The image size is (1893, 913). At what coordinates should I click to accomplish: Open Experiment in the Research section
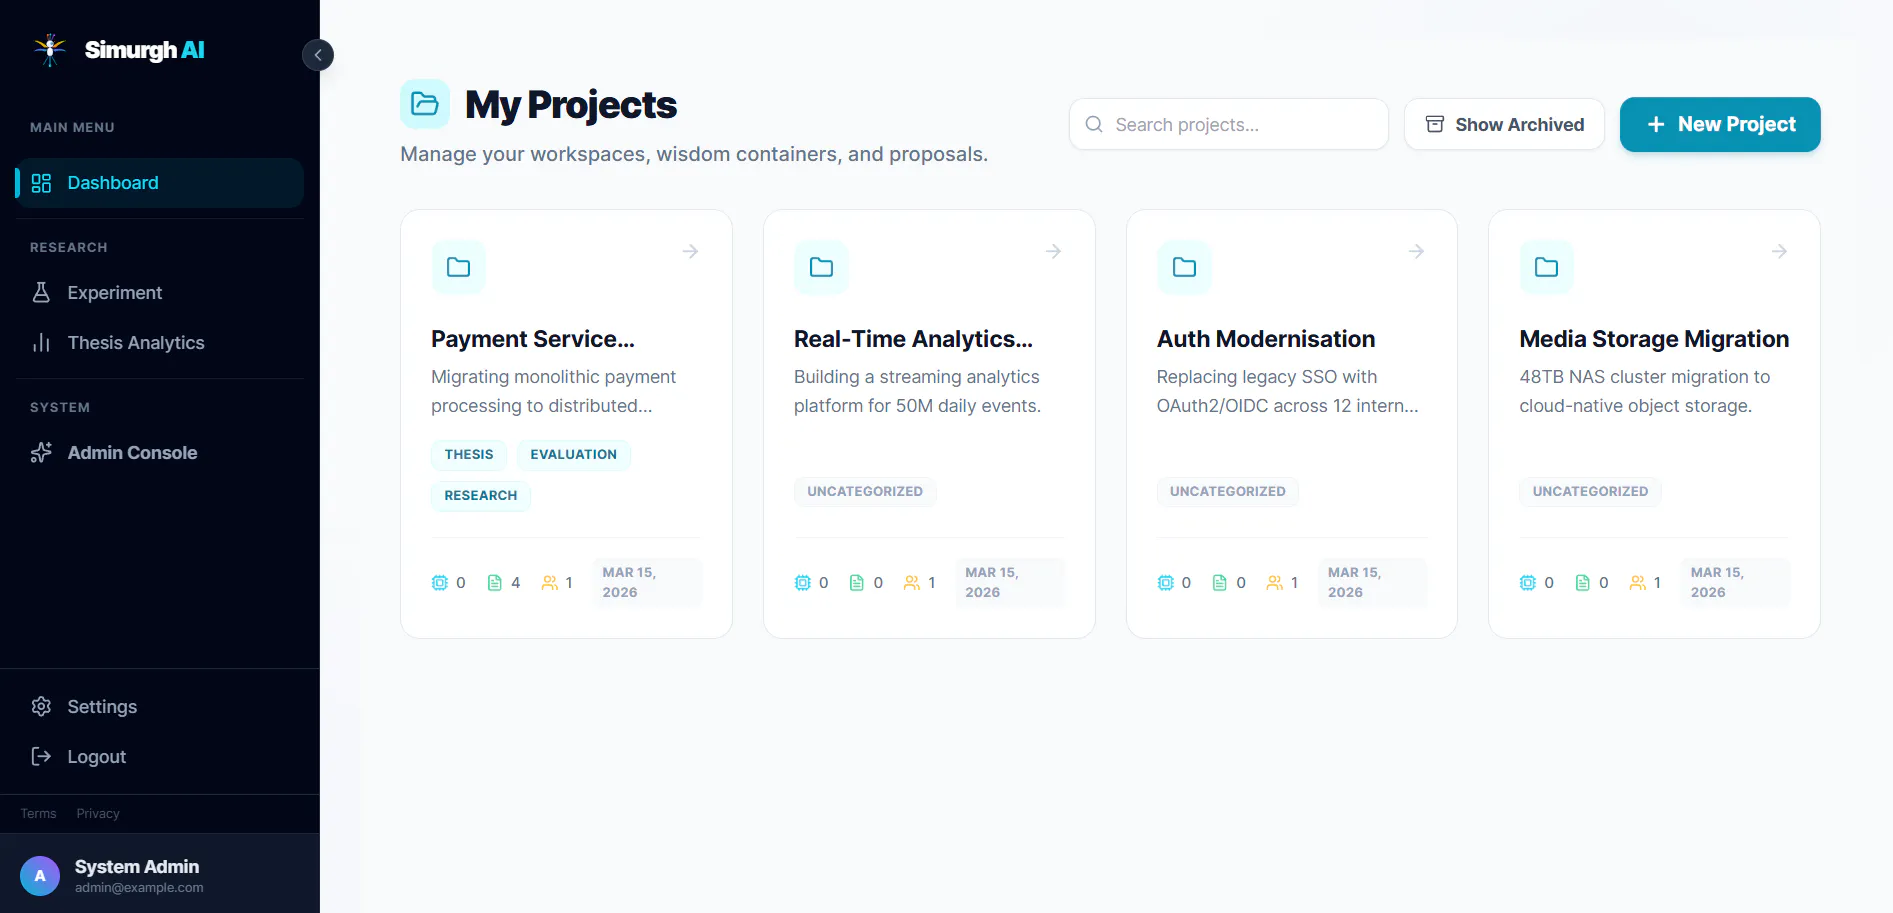(x=159, y=293)
